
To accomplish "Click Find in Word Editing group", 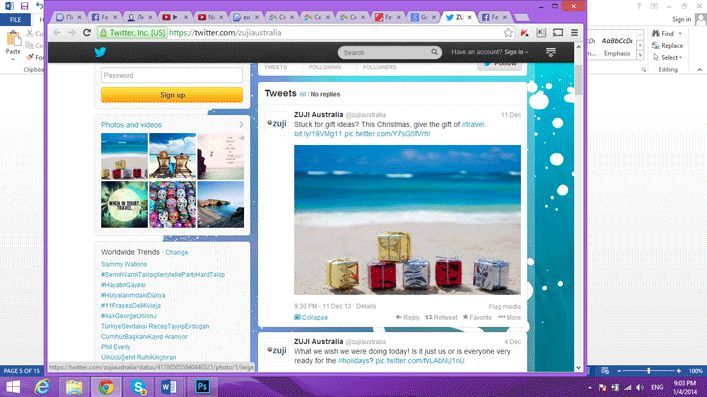I will coord(663,33).
